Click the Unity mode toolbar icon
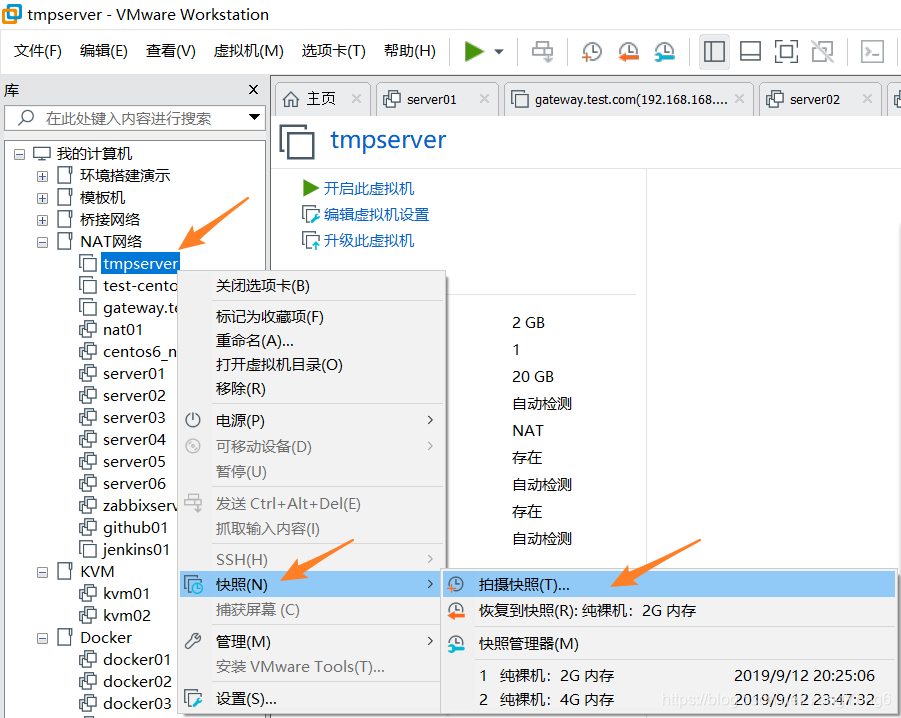The image size is (901, 718). point(822,52)
